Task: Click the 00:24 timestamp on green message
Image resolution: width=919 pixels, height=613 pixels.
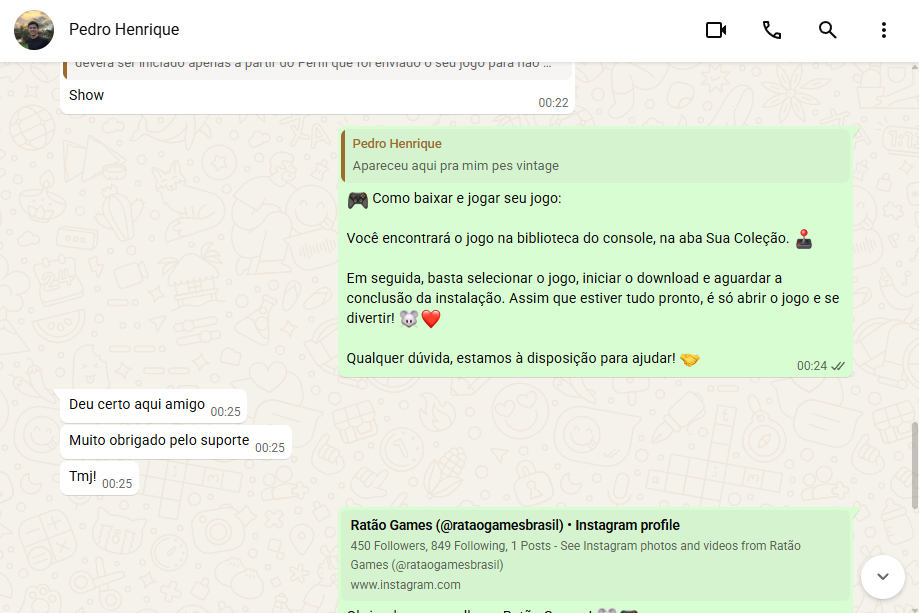Action: coord(812,366)
